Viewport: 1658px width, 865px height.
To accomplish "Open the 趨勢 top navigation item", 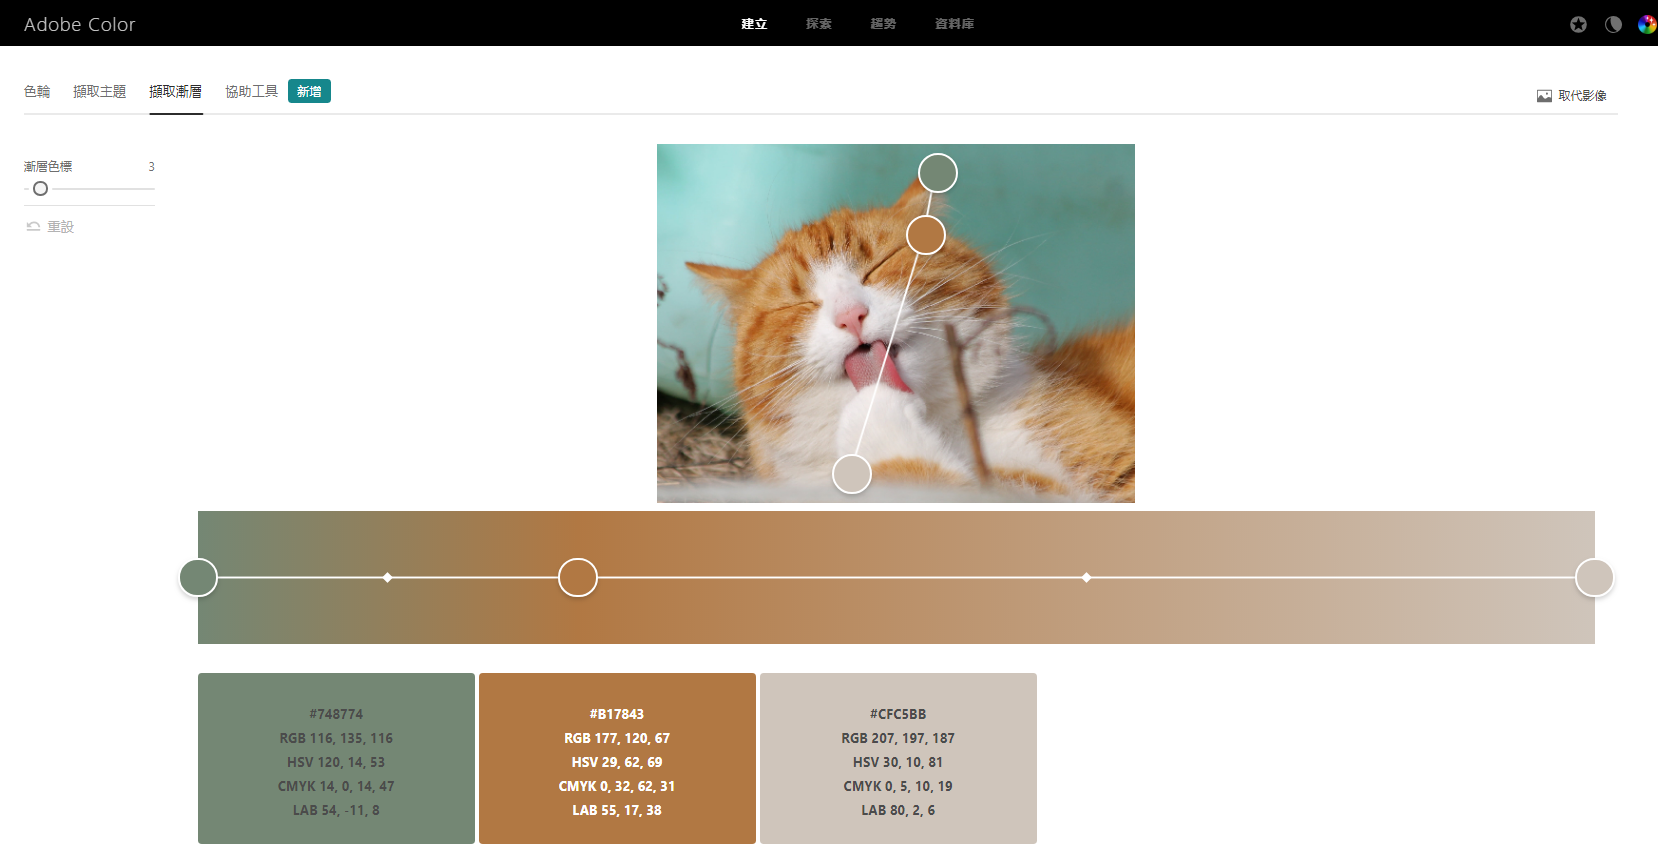I will [883, 24].
